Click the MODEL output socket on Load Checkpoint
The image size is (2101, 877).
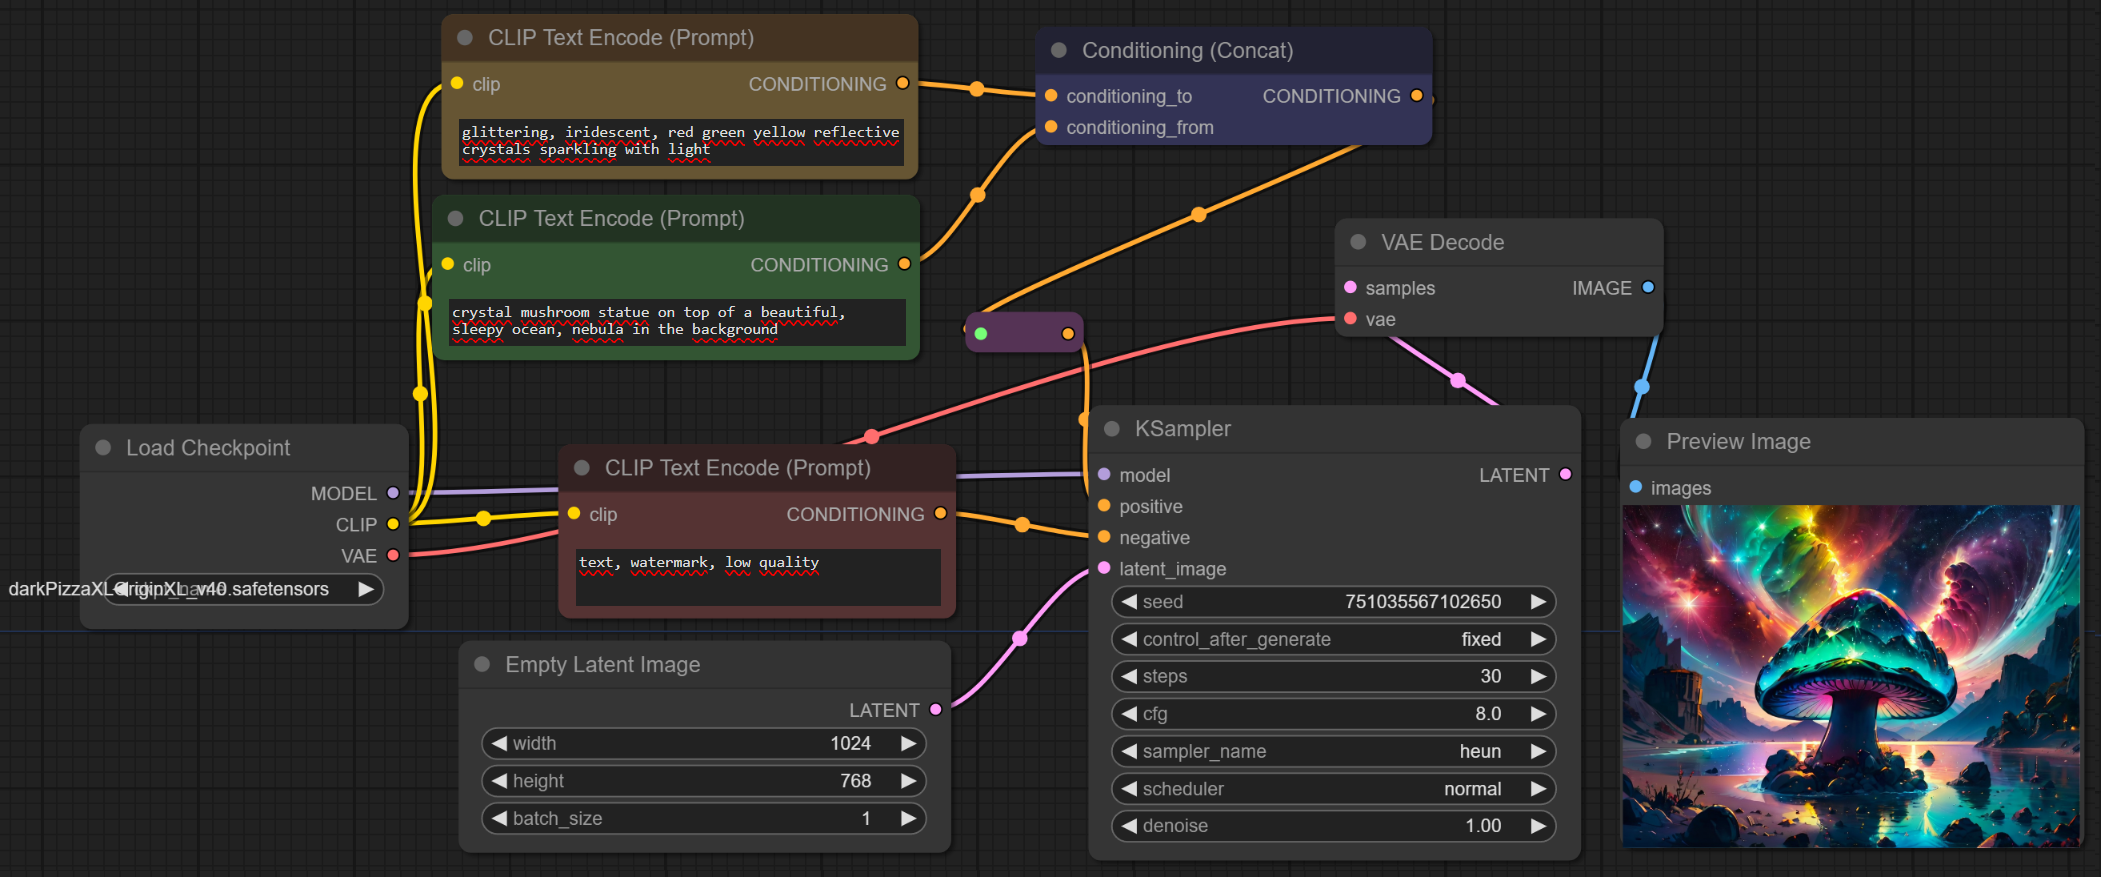pyautogui.click(x=393, y=493)
